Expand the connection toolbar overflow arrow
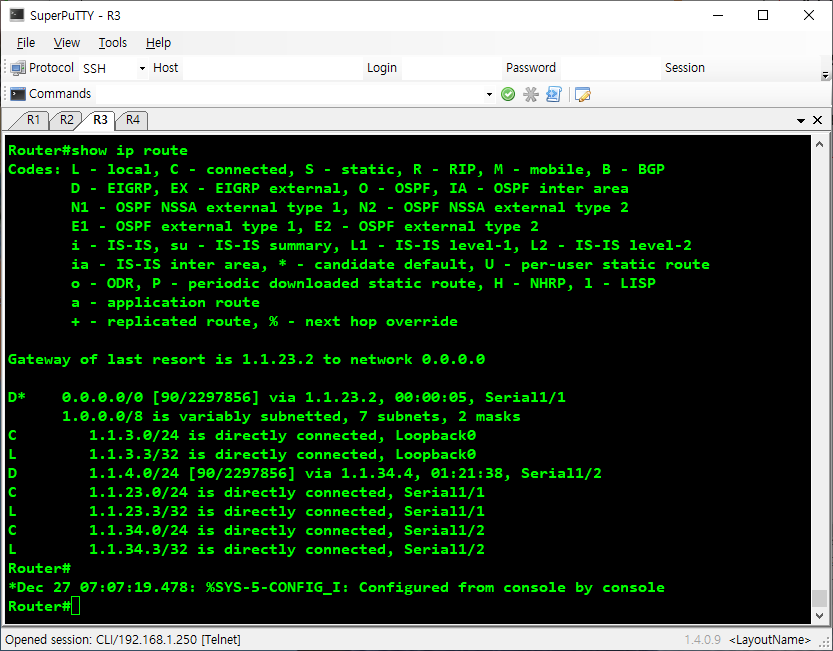The height and width of the screenshot is (651, 833). (x=825, y=75)
